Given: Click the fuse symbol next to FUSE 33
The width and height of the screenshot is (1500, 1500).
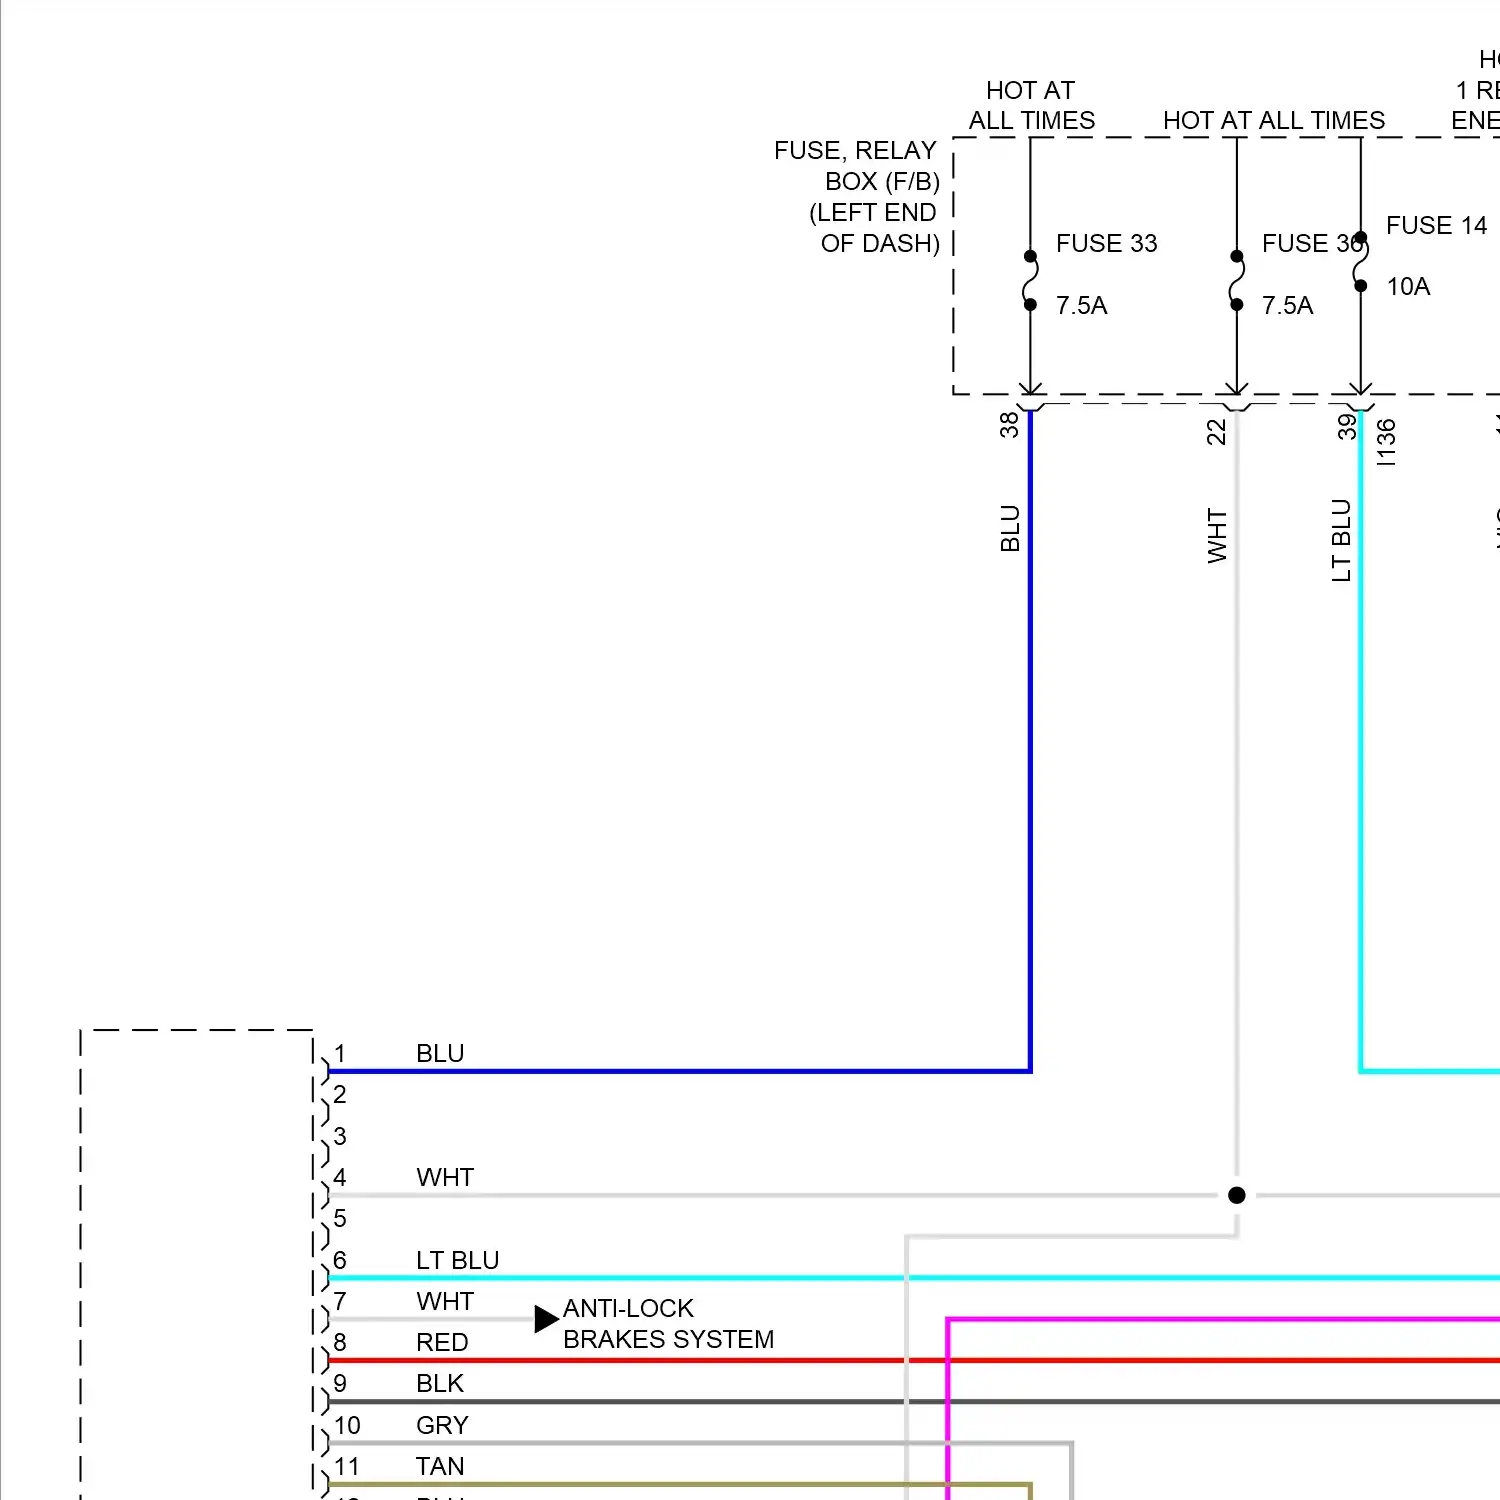Looking at the screenshot, I should [x=1031, y=281].
